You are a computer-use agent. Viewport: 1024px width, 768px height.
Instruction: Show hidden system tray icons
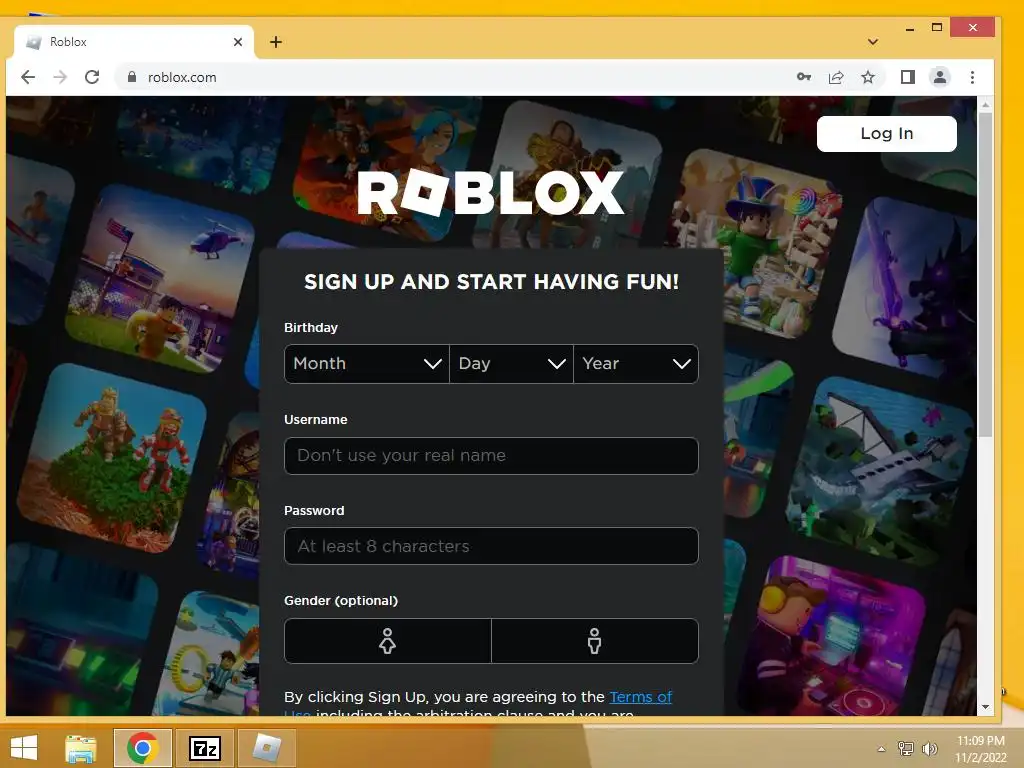(x=882, y=749)
